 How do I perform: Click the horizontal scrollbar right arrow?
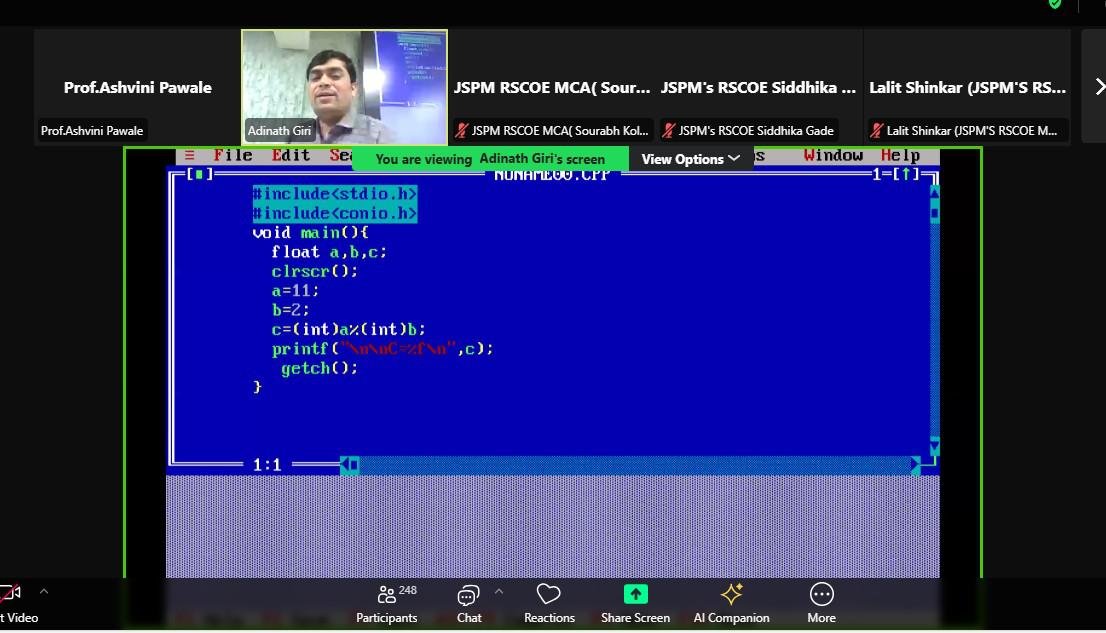pos(915,464)
